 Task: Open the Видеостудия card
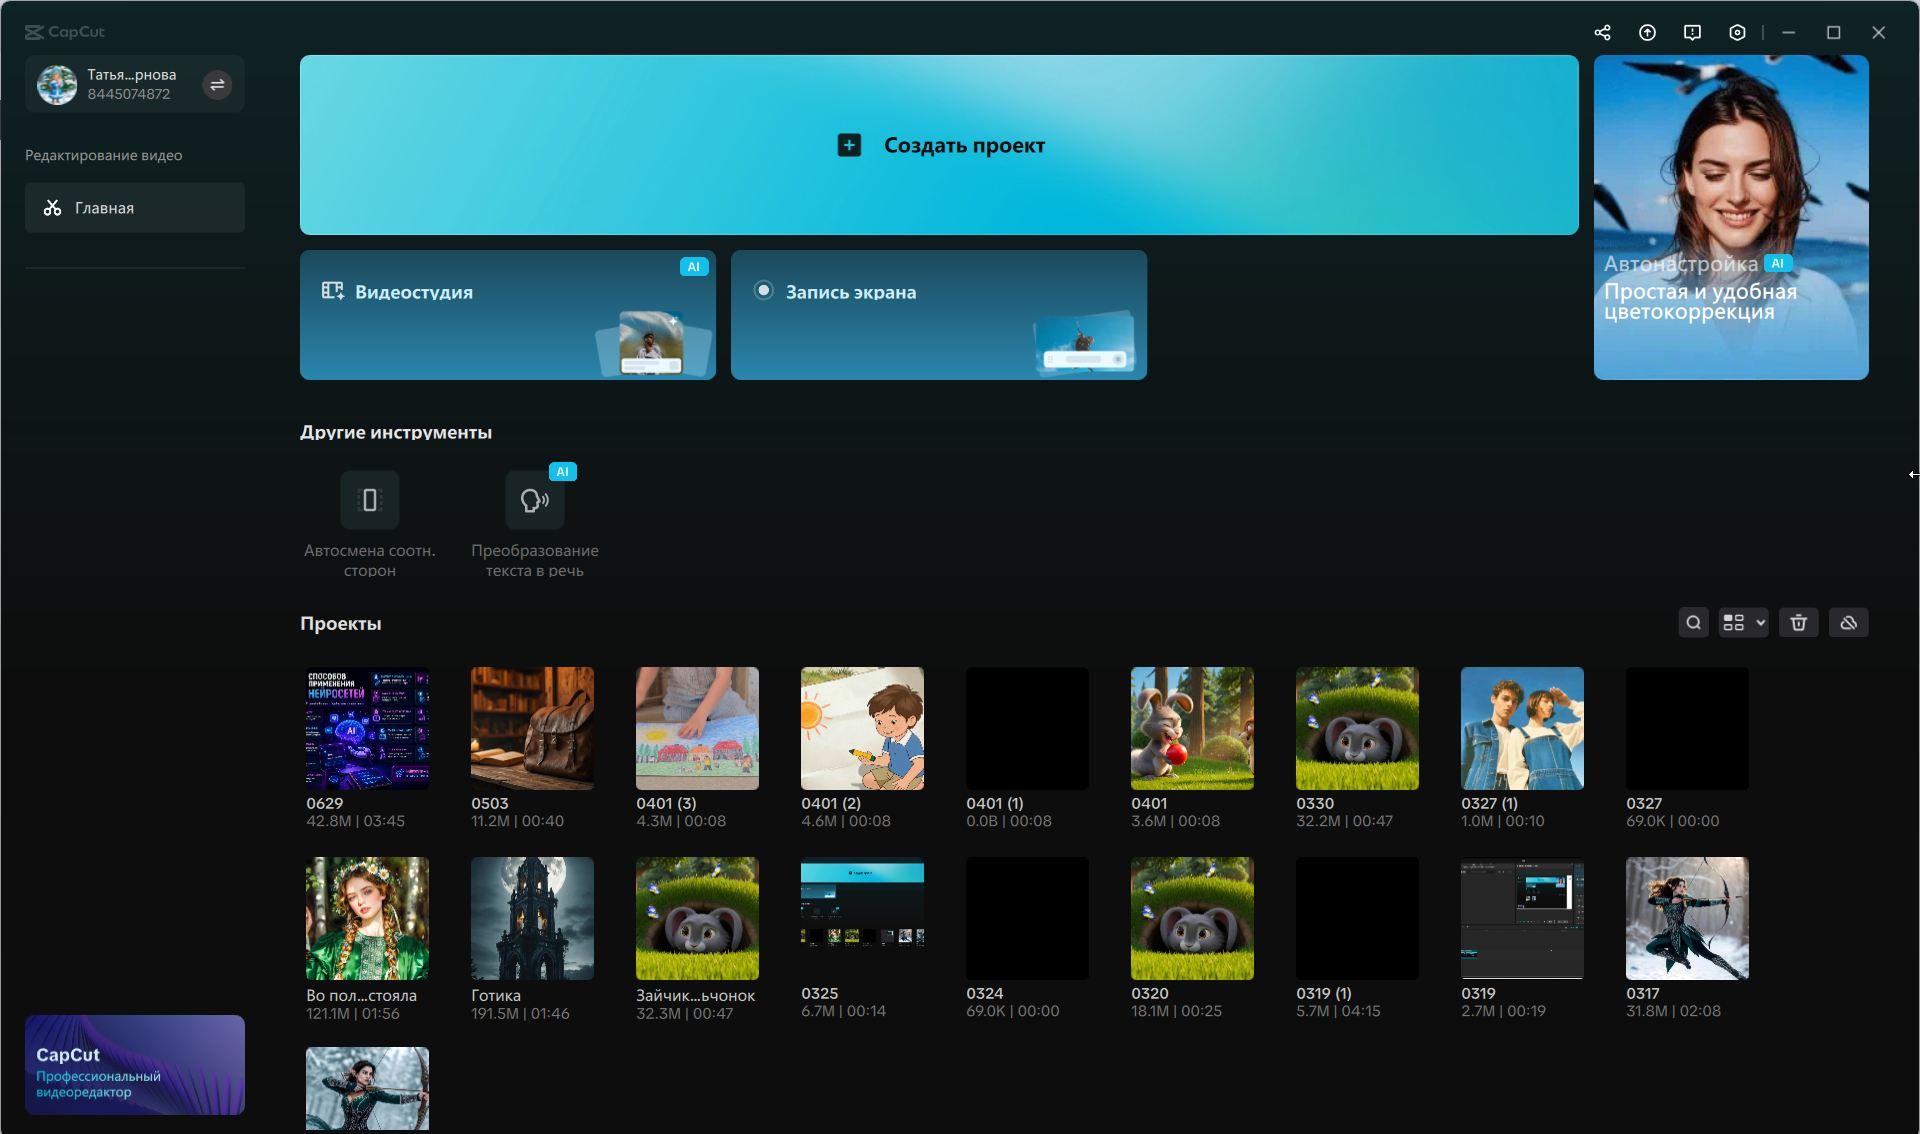[x=508, y=315]
